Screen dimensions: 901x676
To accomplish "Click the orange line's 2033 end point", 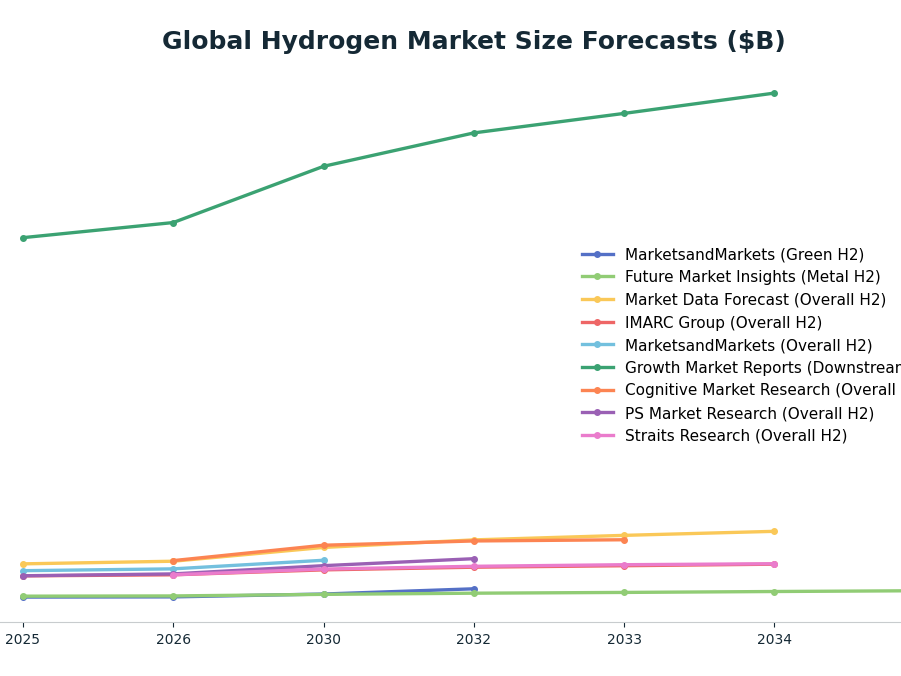I will tap(625, 540).
